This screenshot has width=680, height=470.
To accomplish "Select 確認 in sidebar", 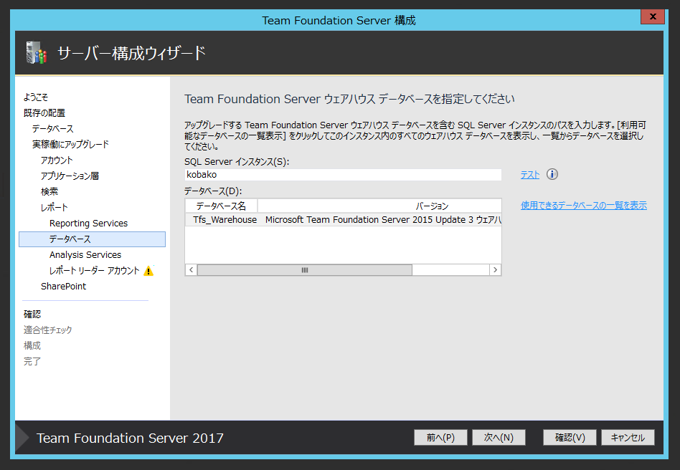I will (x=32, y=314).
